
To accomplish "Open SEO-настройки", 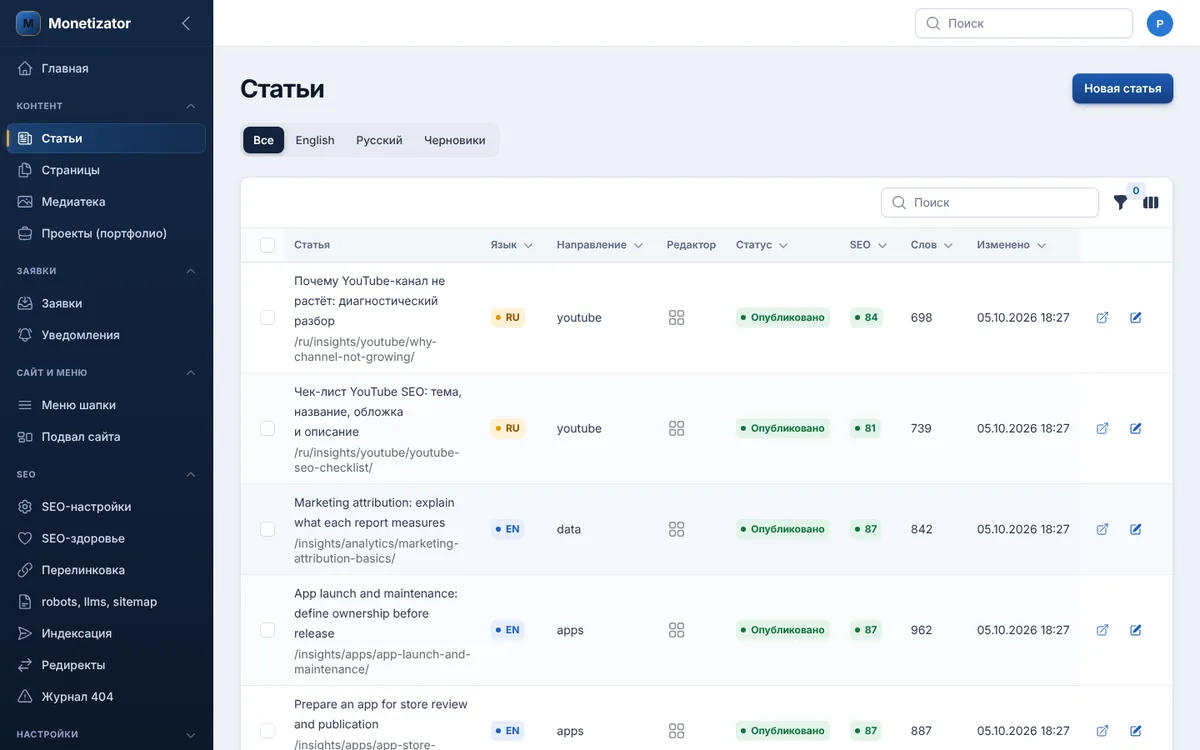I will pyautogui.click(x=106, y=507).
